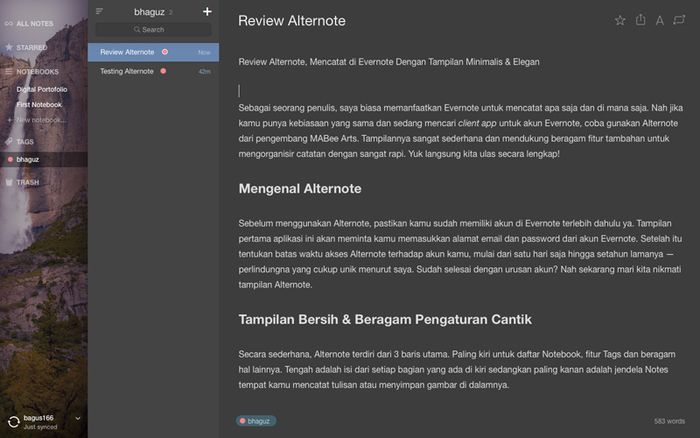Screen dimensions: 700x438
Task: Click the Review Alternote note title
Action: click(x=292, y=21)
